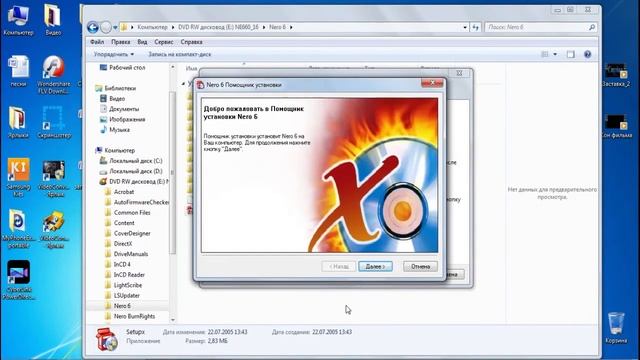Screen dimensions: 640x360
Task: Open the Вид menu in Explorer
Action: pyautogui.click(x=142, y=42)
